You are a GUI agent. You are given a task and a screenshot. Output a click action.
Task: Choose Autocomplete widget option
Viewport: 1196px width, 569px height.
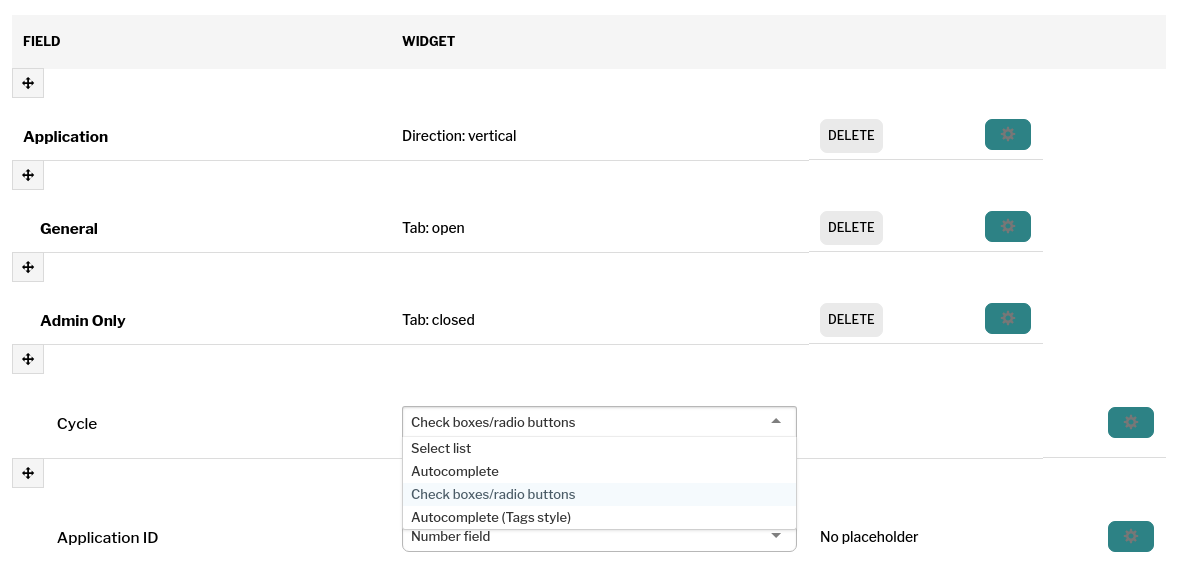click(599, 471)
